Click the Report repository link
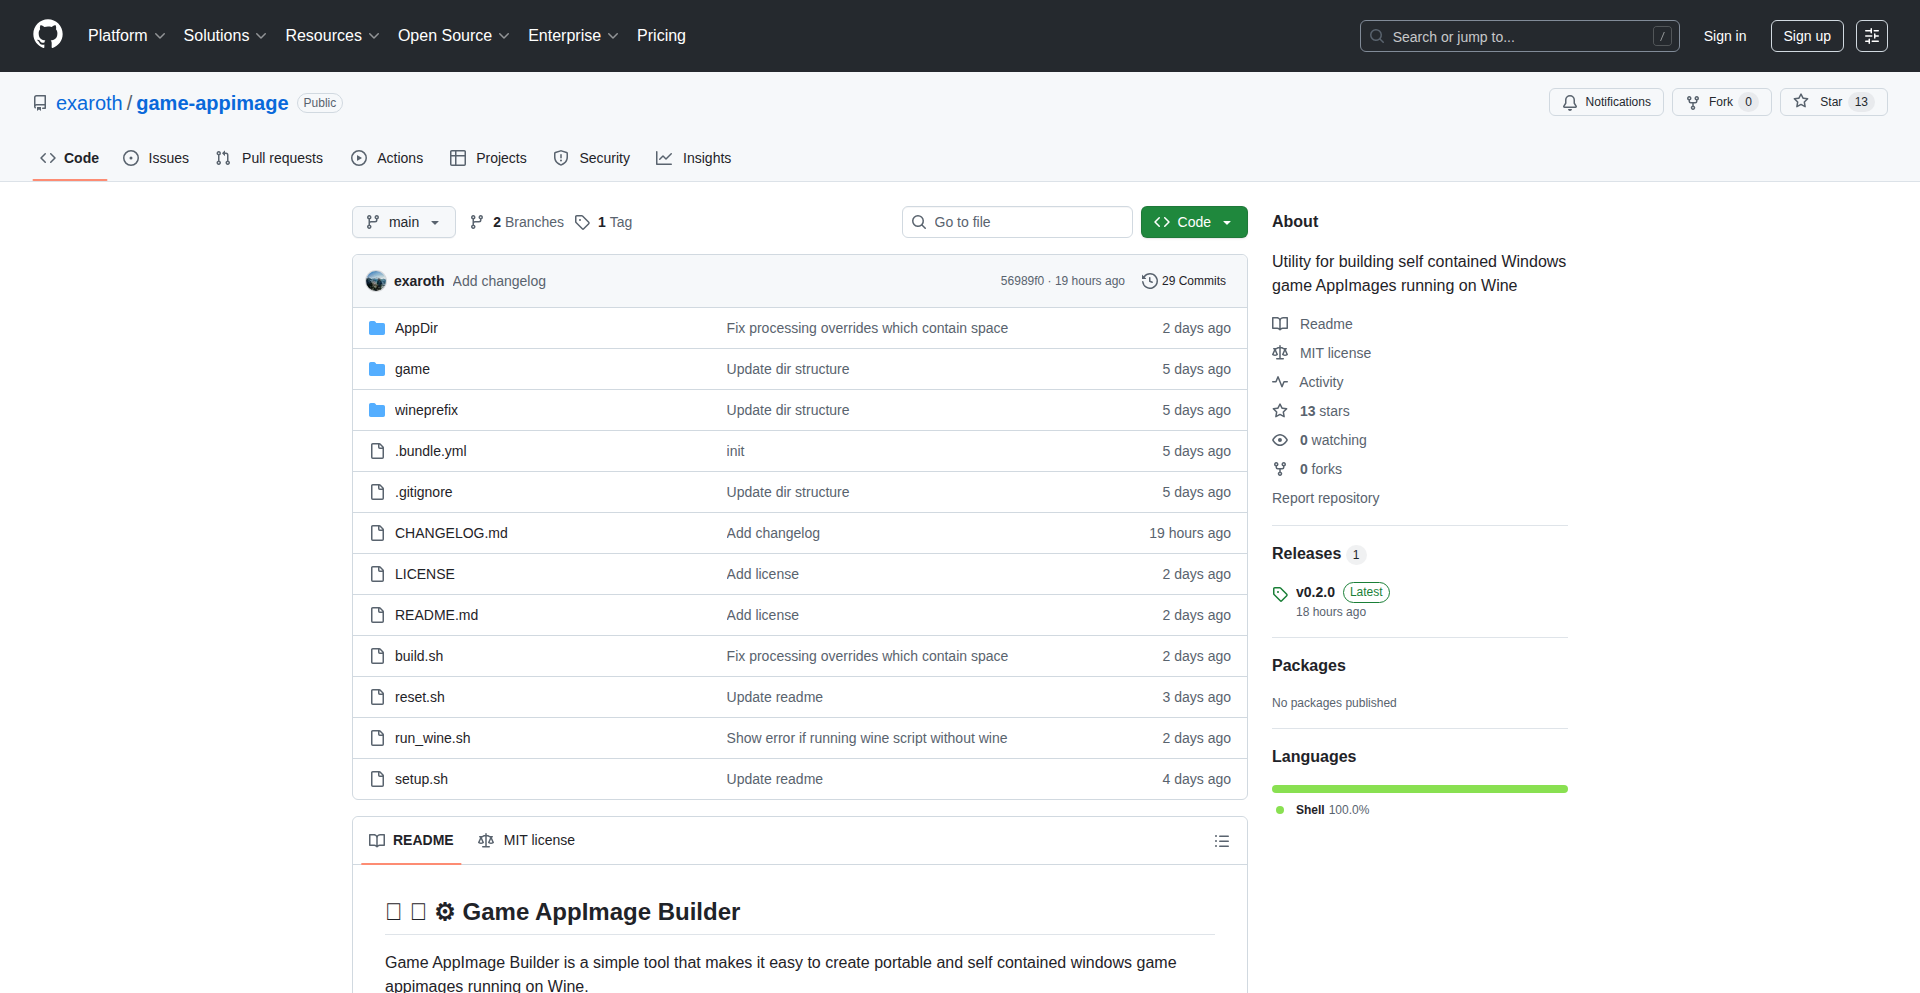This screenshot has height=993, width=1920. pyautogui.click(x=1325, y=498)
